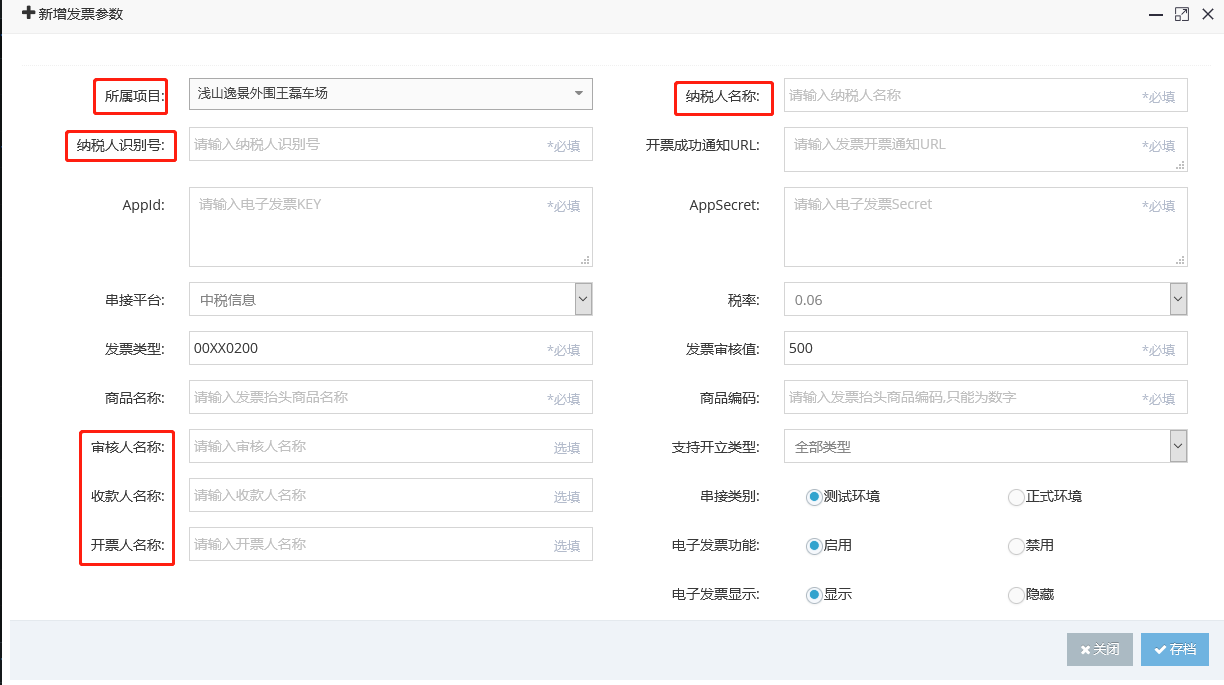The height and width of the screenshot is (685, 1224).
Task: Enable 电子发票功能 by selecting 启用
Action: (814, 545)
